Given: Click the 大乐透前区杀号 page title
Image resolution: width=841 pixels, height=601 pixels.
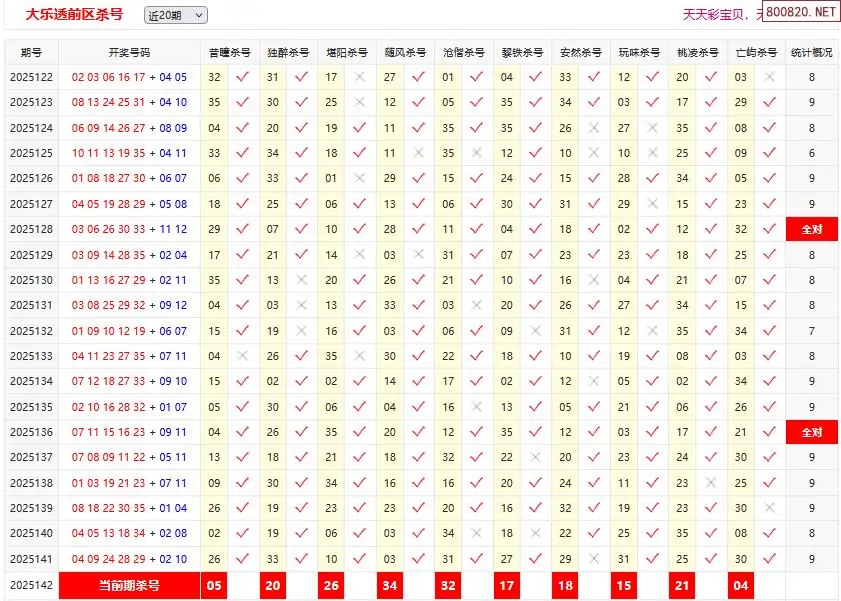Looking at the screenshot, I should coord(74,14).
